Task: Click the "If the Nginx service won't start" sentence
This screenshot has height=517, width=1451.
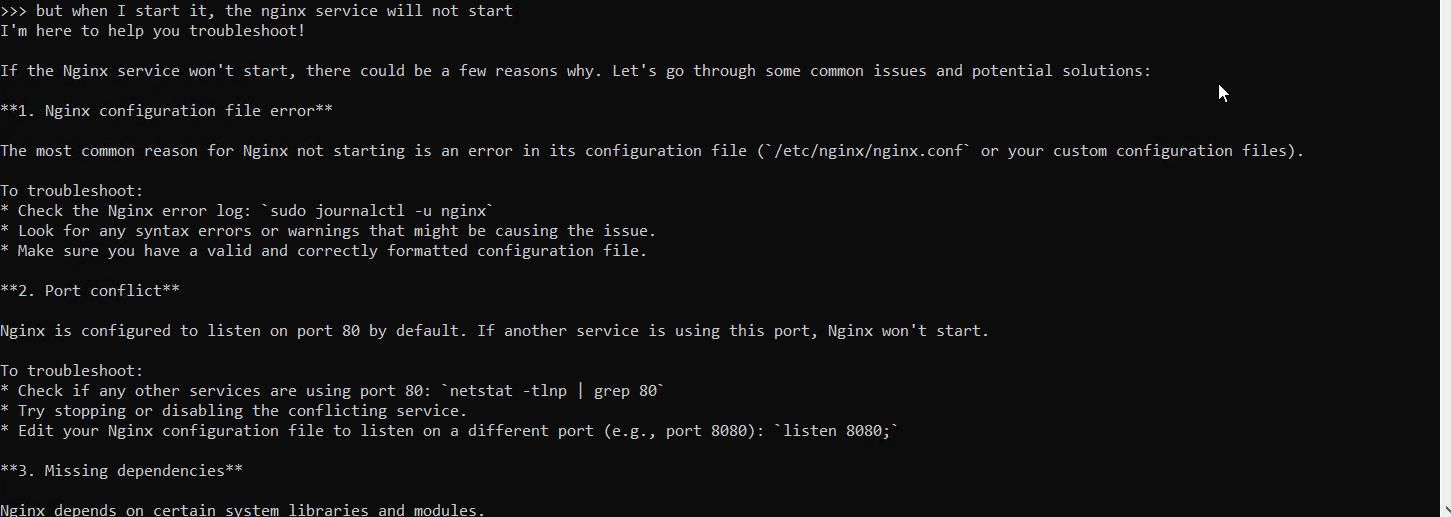Action: [x=148, y=71]
